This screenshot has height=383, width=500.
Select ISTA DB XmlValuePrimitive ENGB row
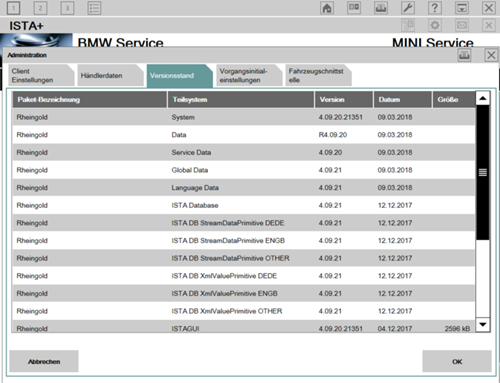coord(244,294)
